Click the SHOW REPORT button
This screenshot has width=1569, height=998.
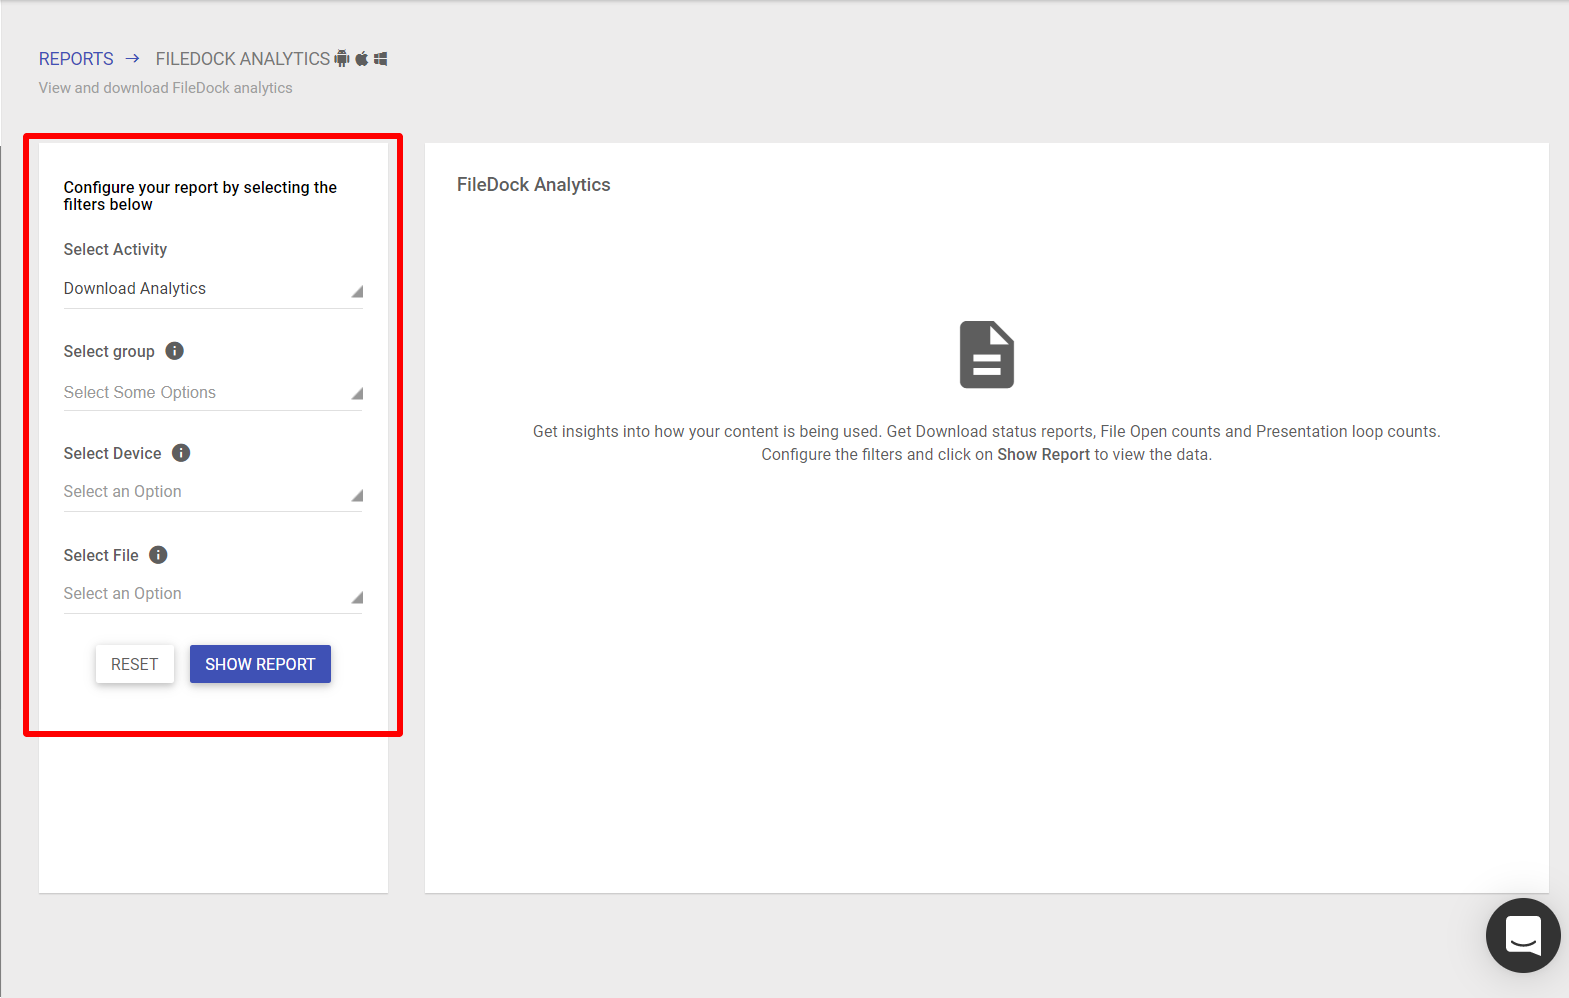[x=260, y=664]
